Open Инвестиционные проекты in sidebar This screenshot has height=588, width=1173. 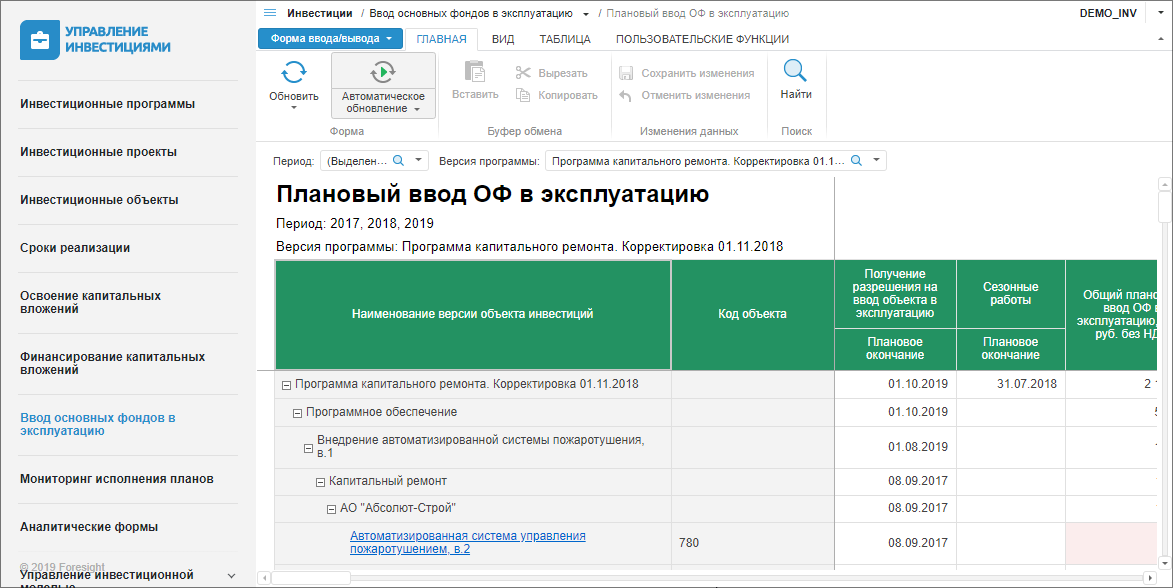99,152
